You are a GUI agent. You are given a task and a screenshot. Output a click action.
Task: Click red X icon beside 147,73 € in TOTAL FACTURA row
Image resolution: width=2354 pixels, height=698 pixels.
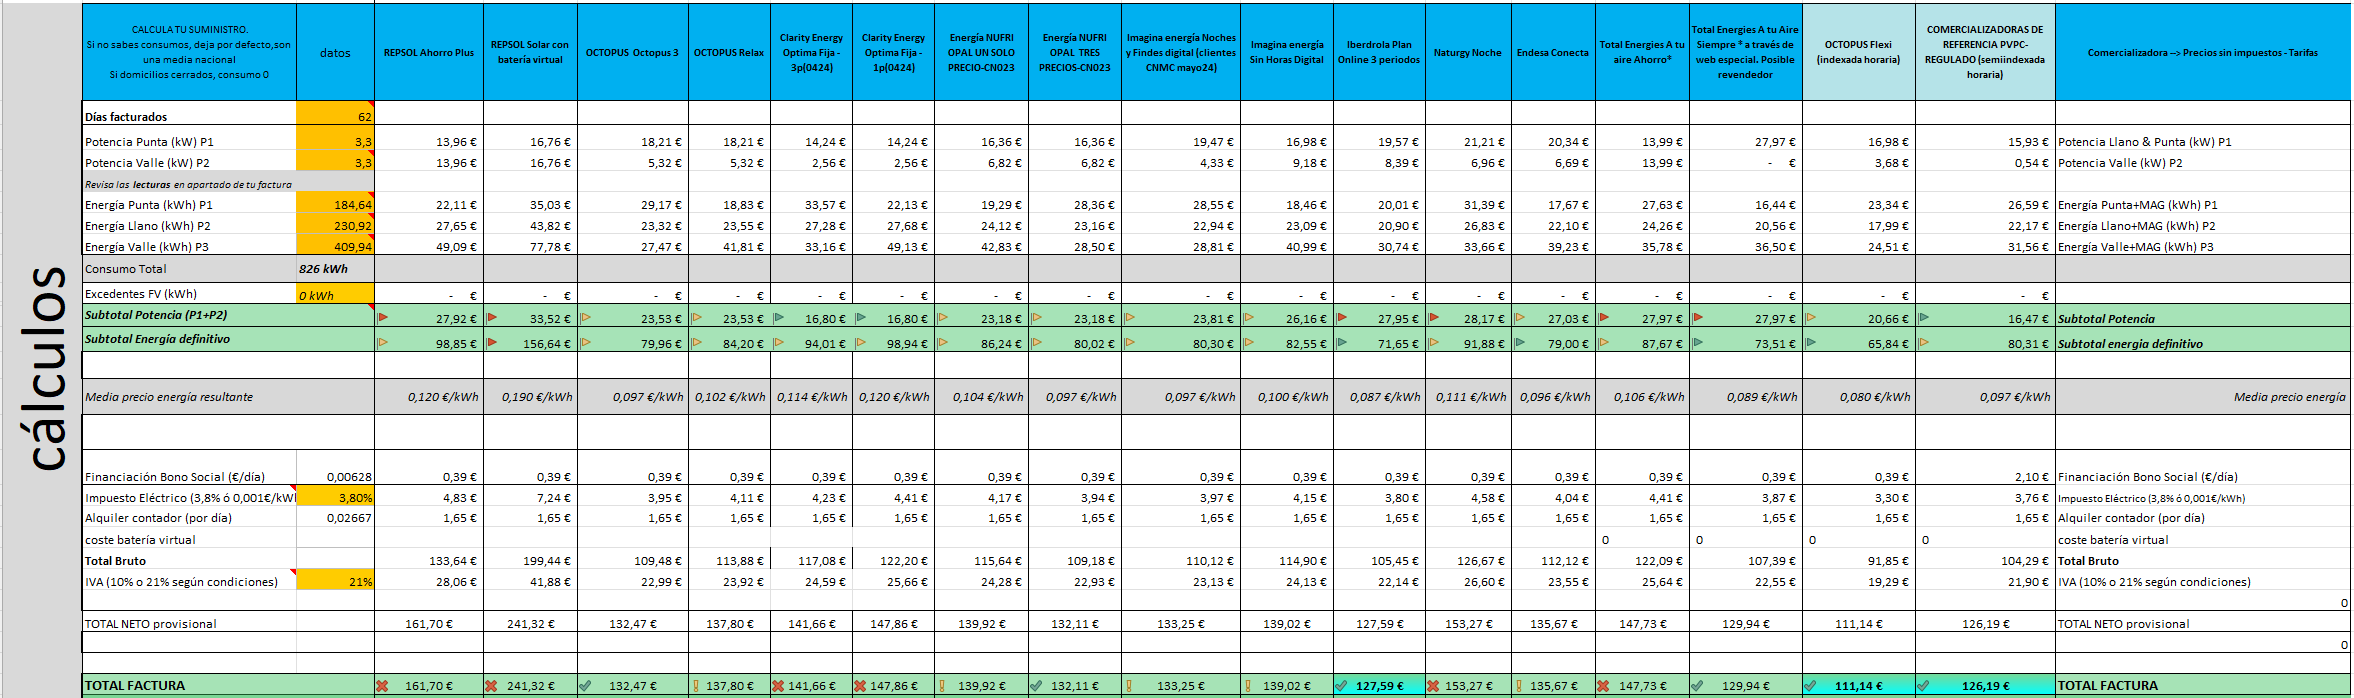tap(1604, 686)
